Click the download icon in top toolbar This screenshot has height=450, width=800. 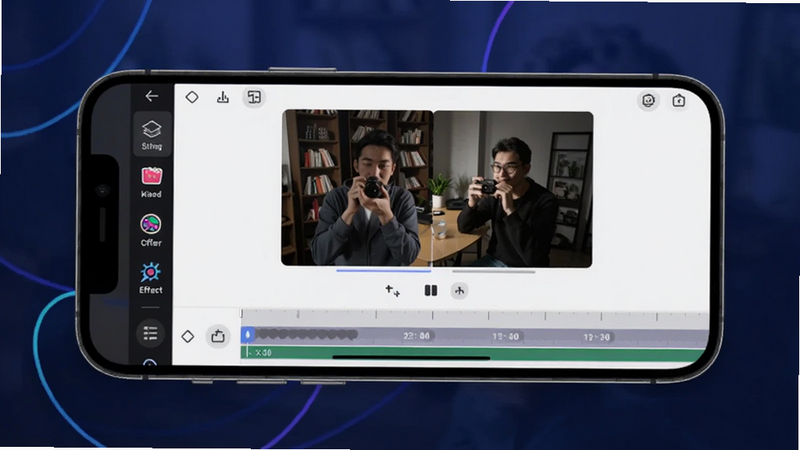tap(222, 97)
